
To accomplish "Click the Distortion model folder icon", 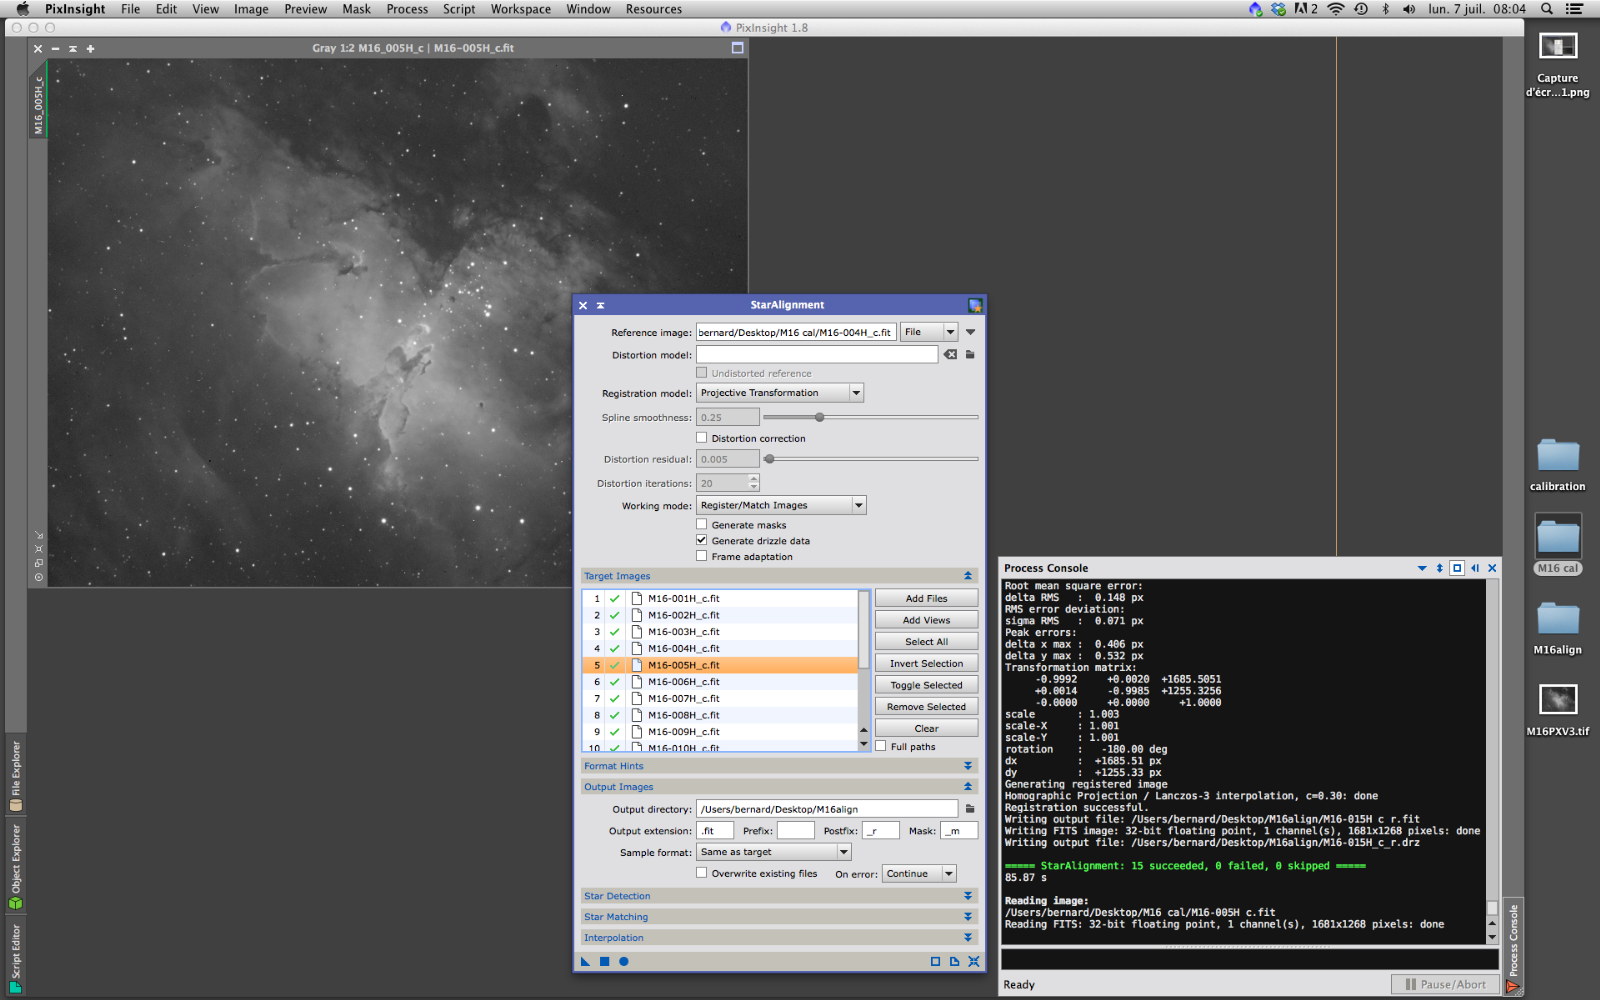I will coord(970,355).
